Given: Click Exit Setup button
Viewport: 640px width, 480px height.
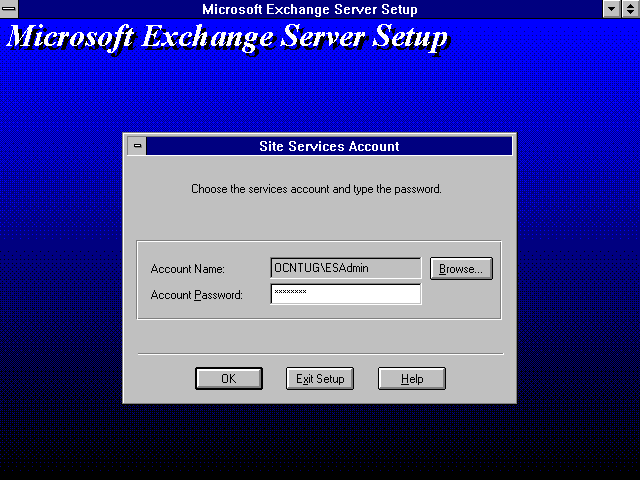Looking at the screenshot, I should [x=320, y=379].
